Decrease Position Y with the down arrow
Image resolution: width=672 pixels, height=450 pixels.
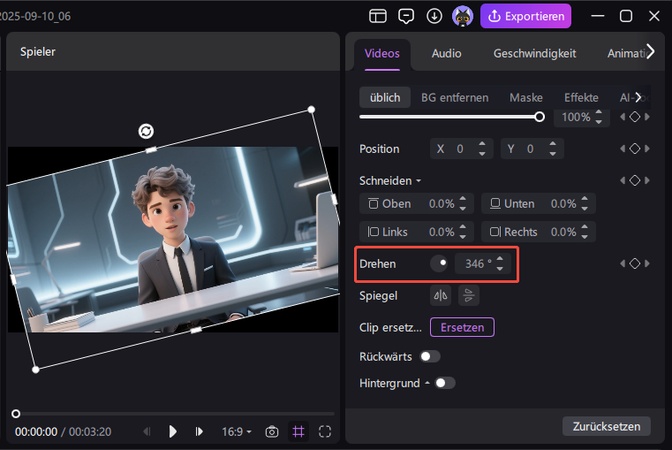(x=553, y=154)
